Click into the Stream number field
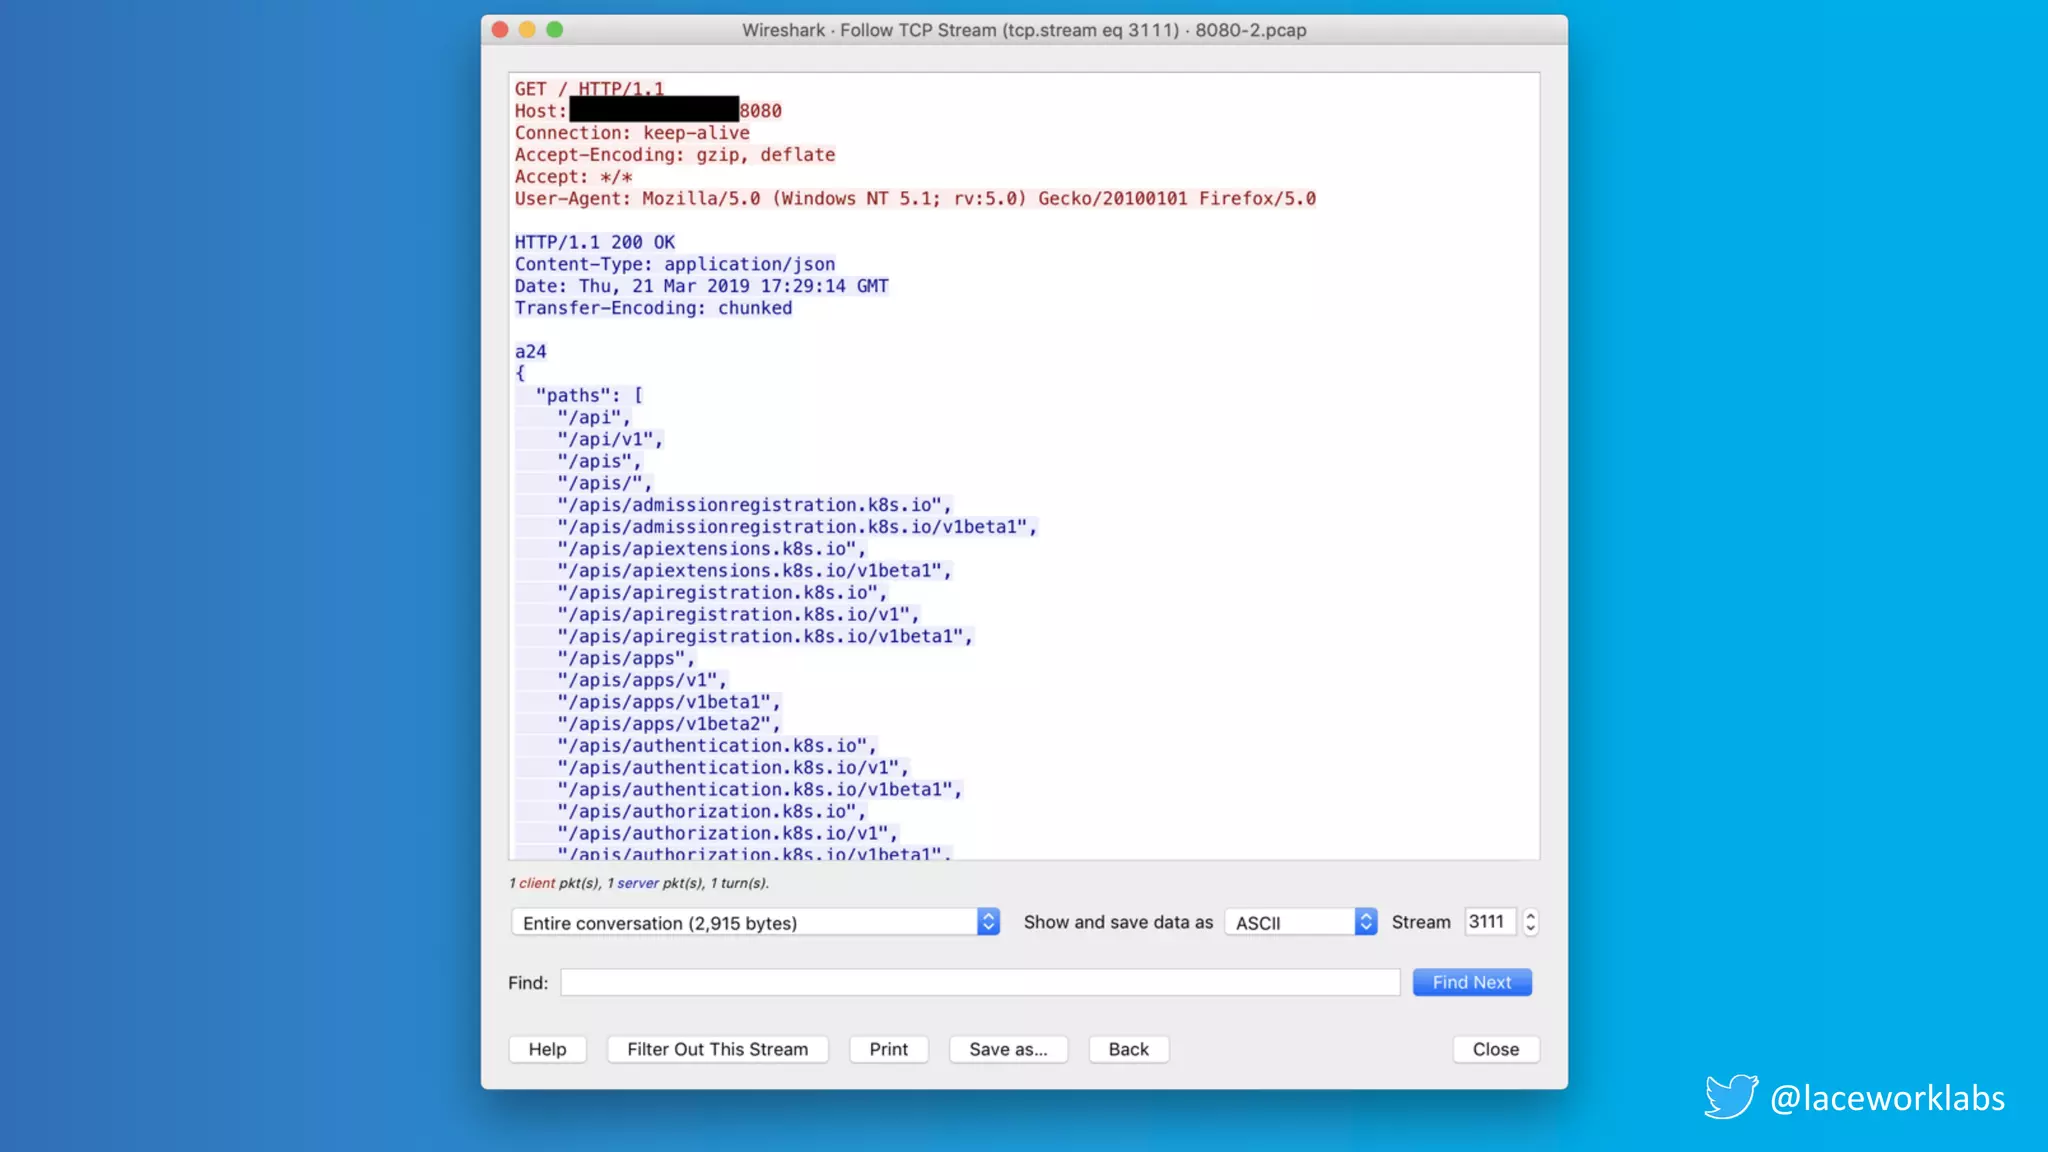Viewport: 2048px width, 1152px height. coord(1488,922)
